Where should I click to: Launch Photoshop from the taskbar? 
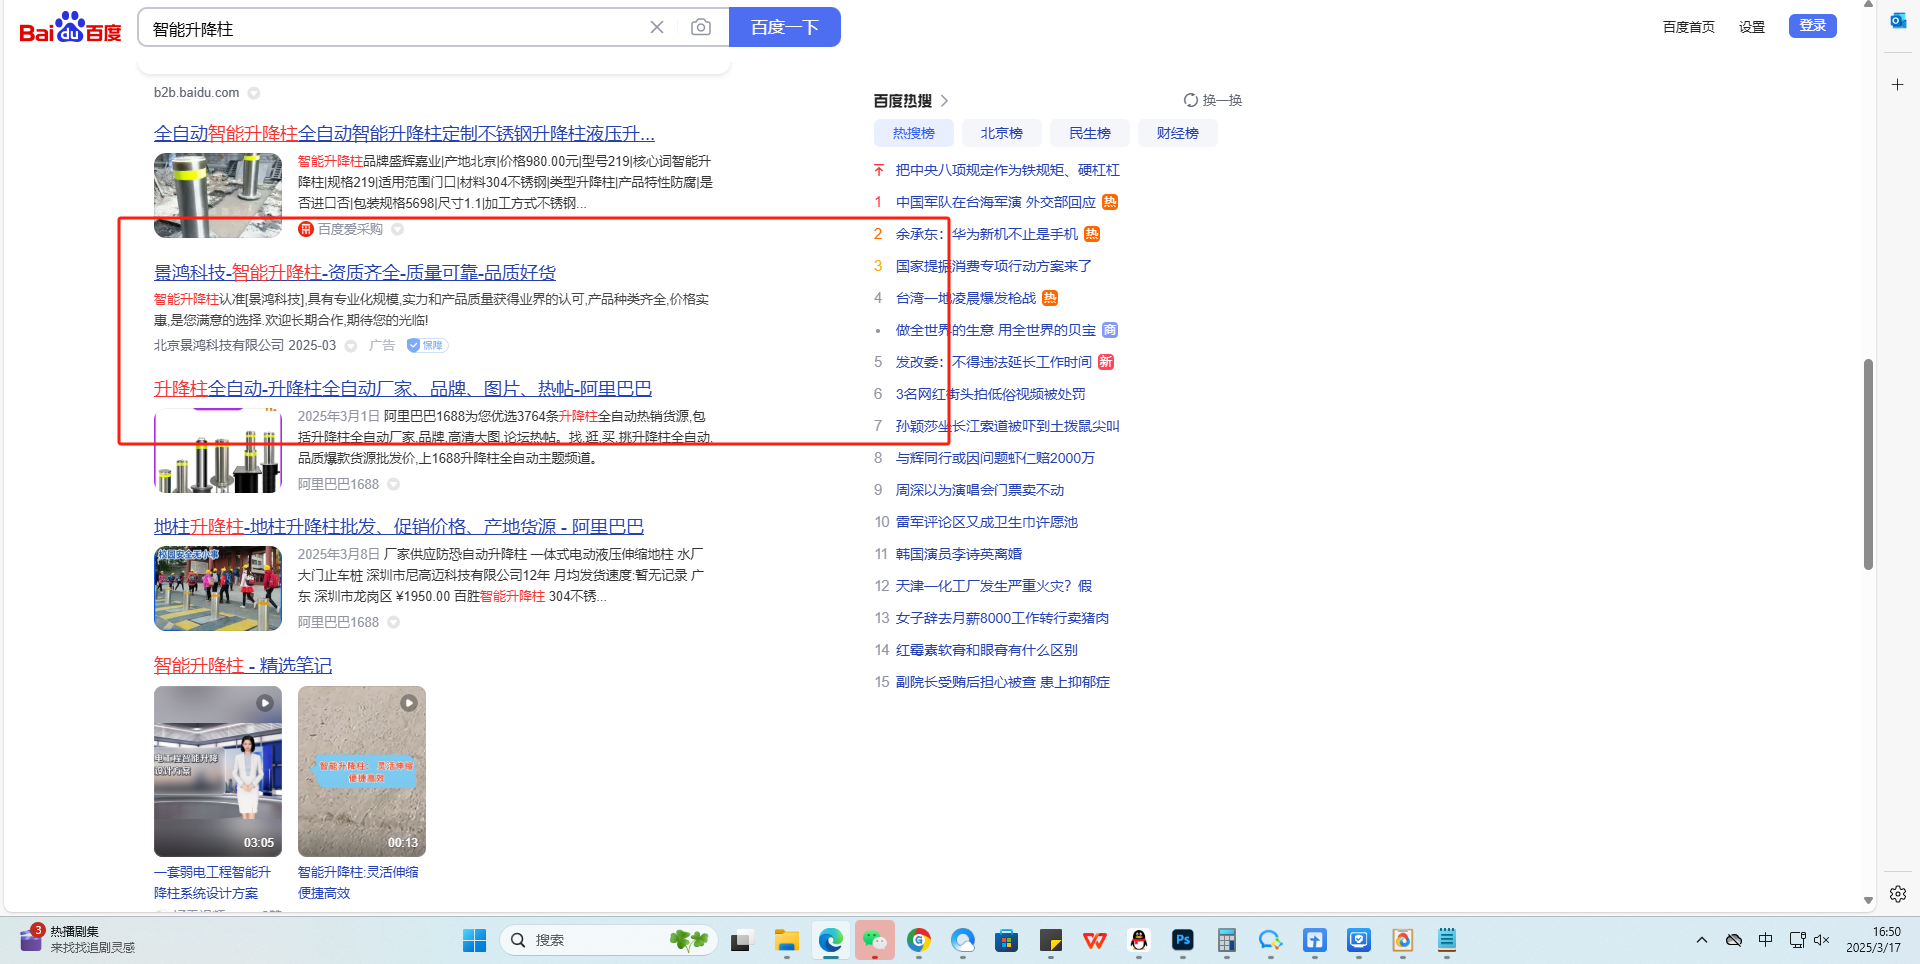tap(1183, 940)
